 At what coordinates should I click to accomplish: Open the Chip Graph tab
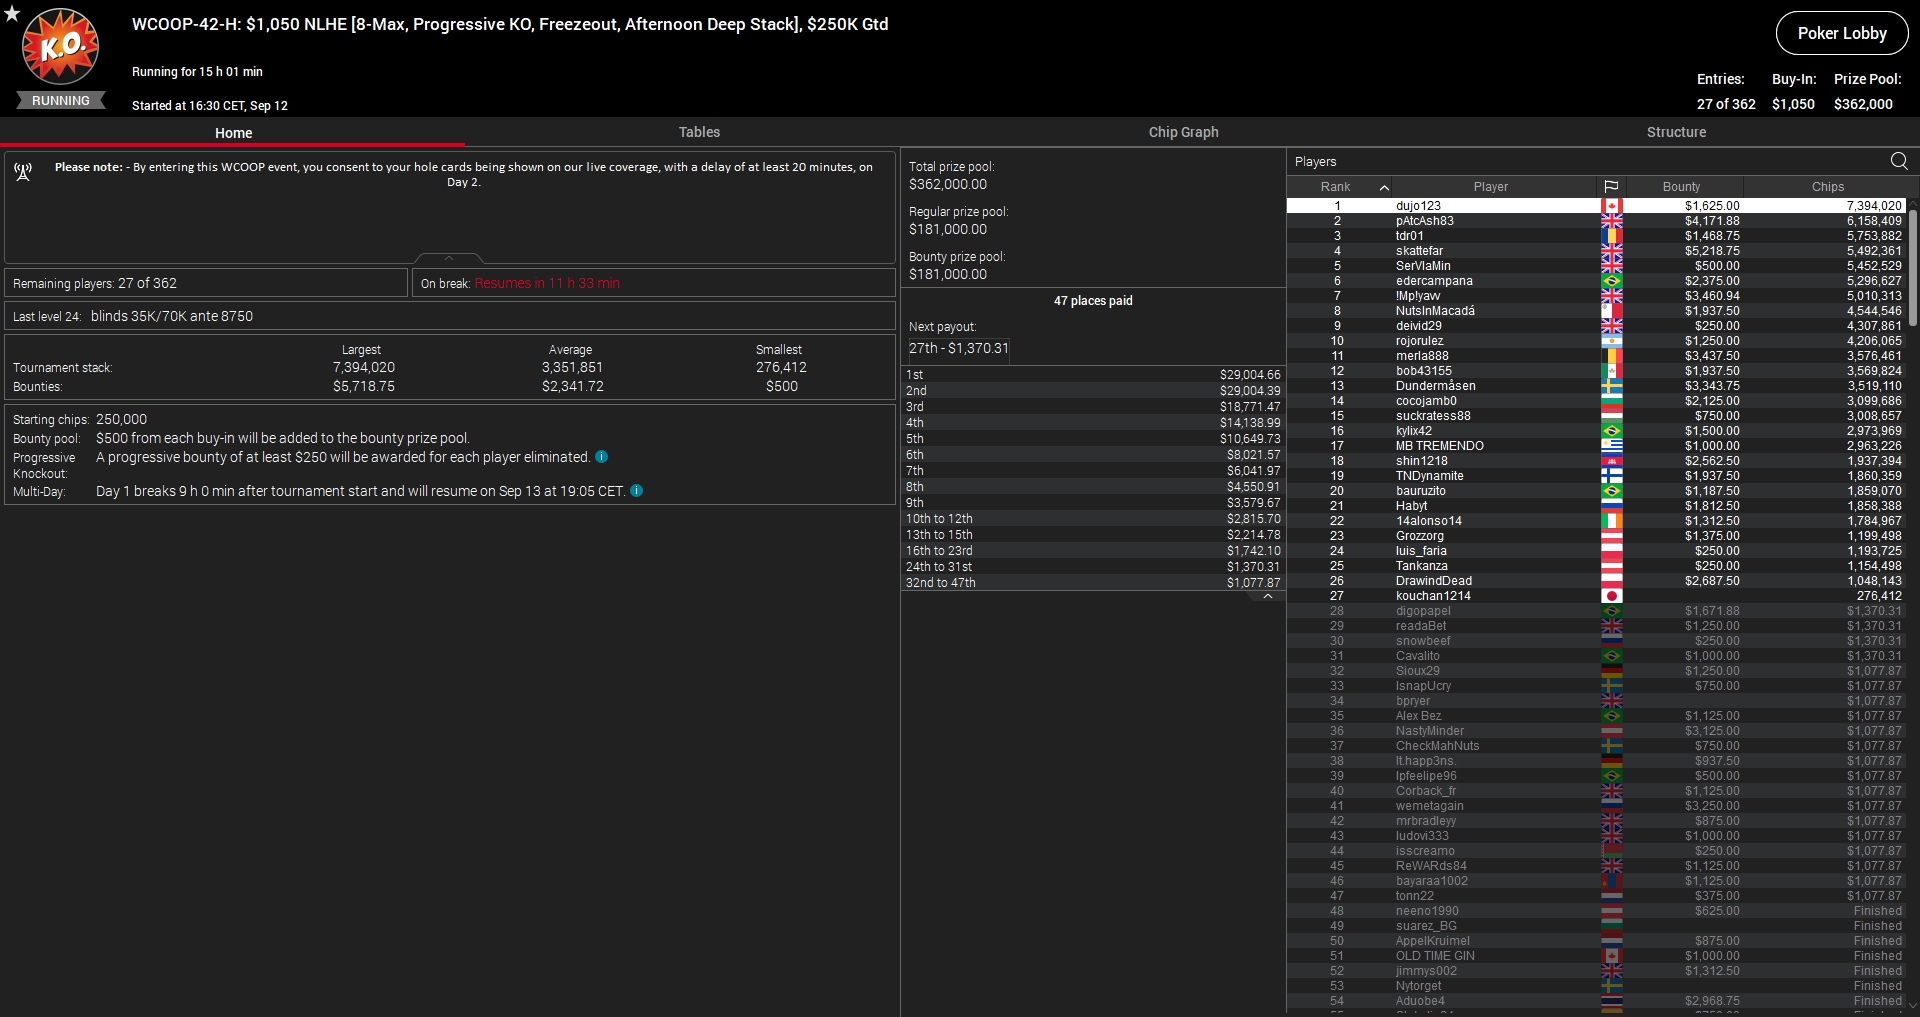tap(1183, 132)
